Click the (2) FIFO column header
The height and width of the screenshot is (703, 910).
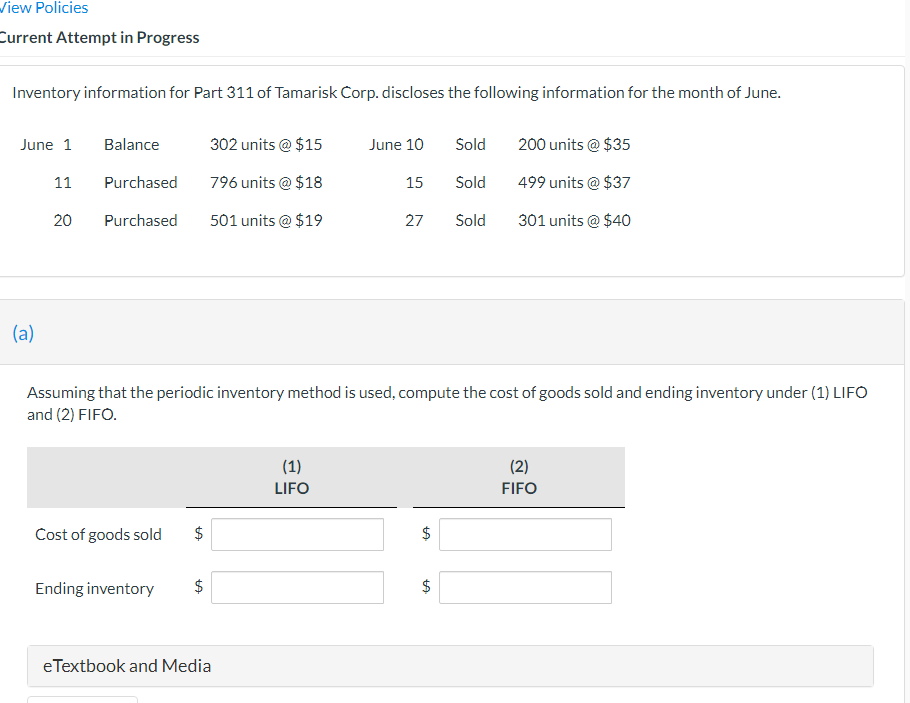518,477
